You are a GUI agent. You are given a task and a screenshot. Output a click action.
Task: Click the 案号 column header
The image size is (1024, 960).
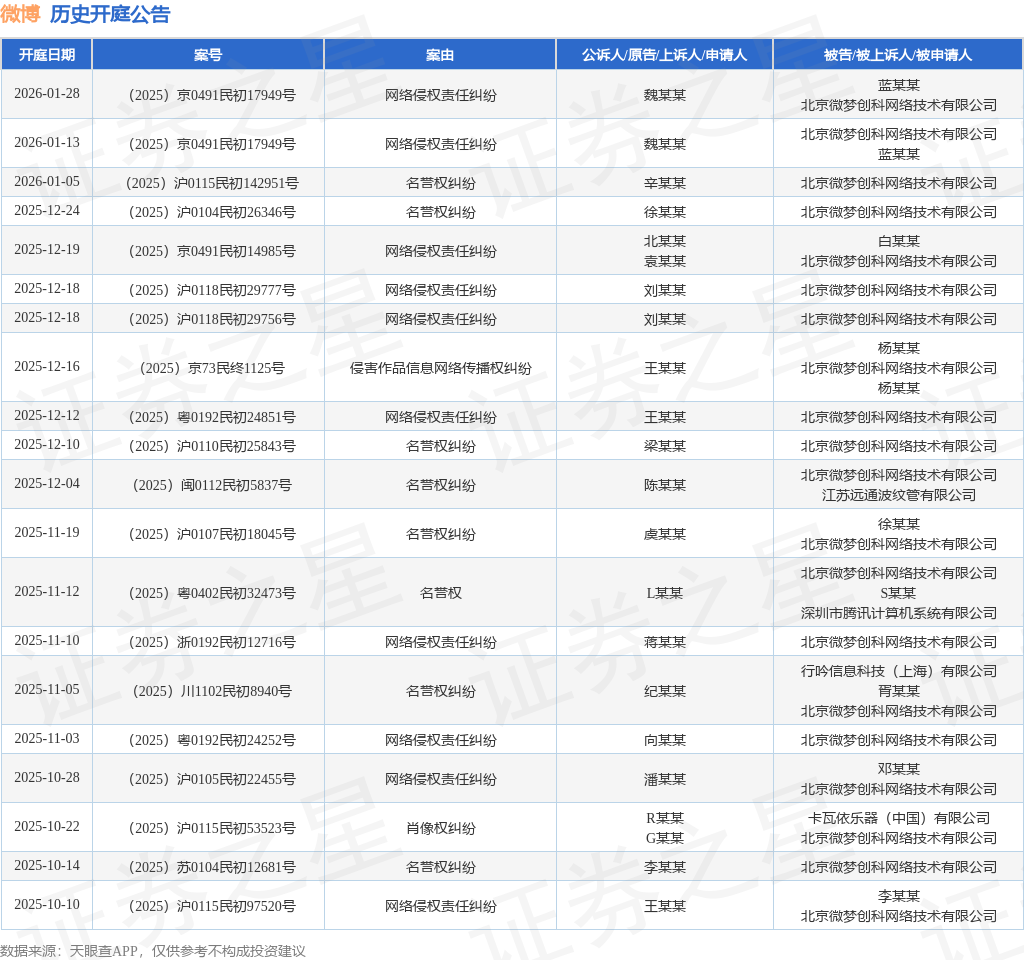(x=208, y=55)
